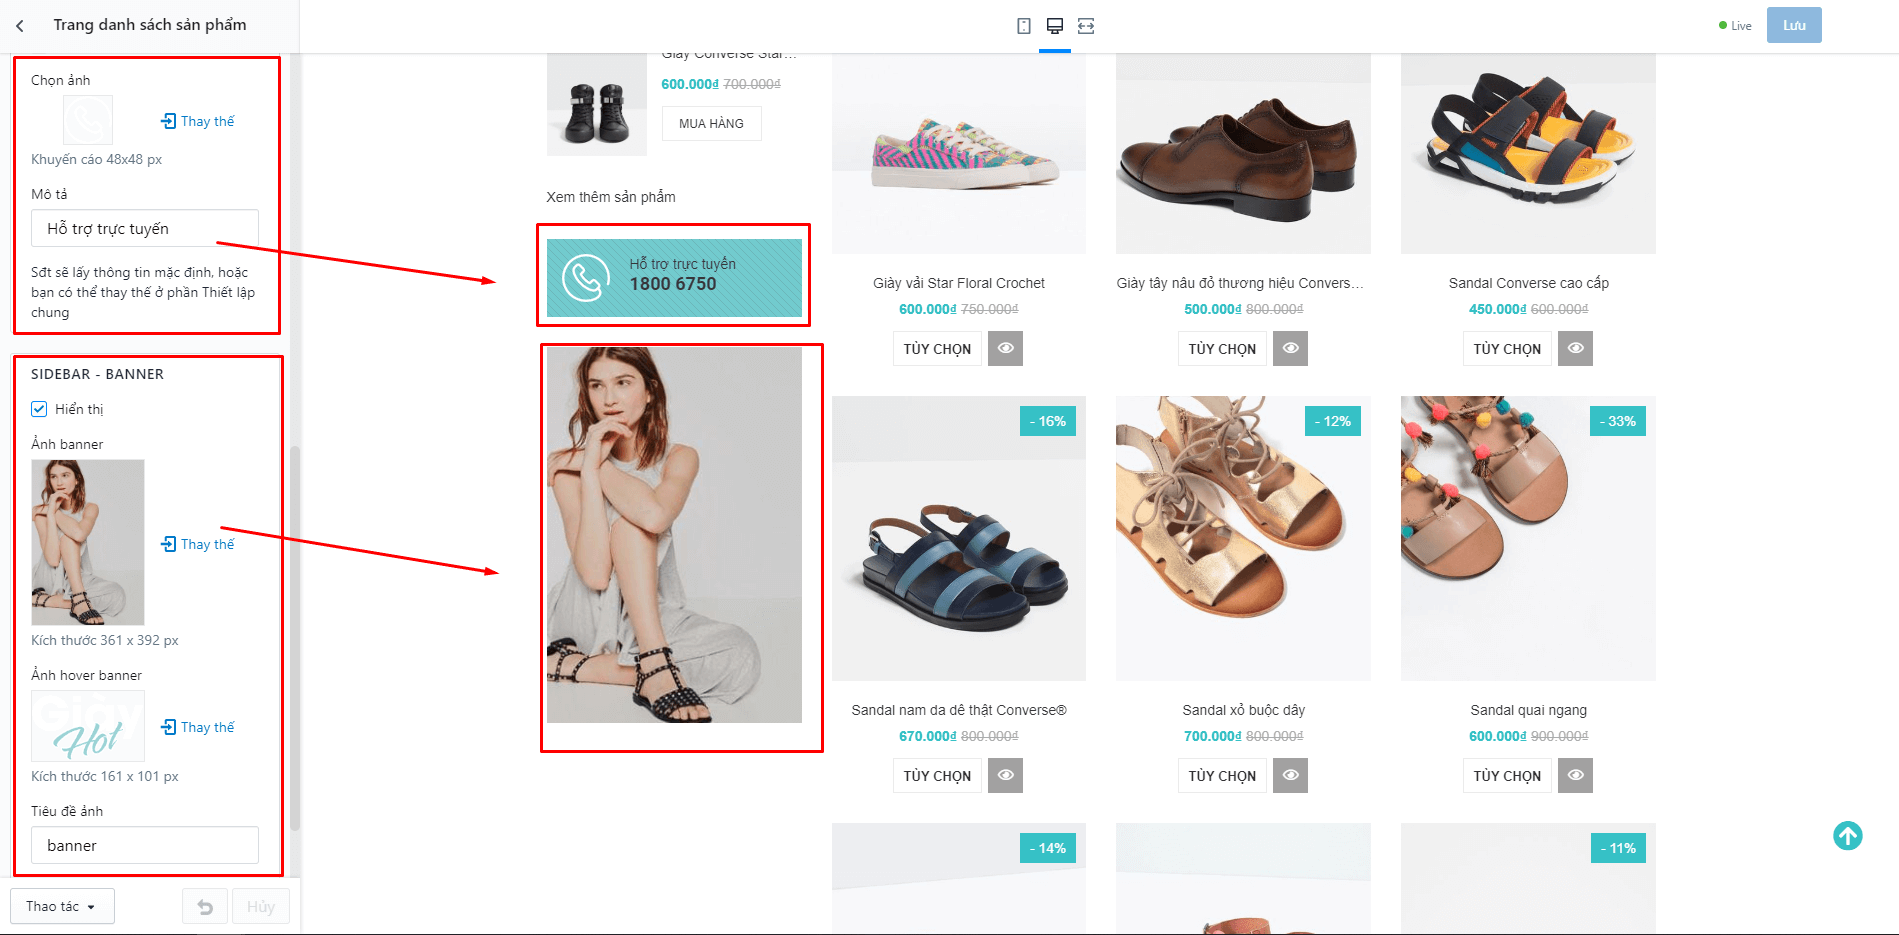Quick view Sandal nam da dê thật
1899x935 pixels.
click(1006, 775)
